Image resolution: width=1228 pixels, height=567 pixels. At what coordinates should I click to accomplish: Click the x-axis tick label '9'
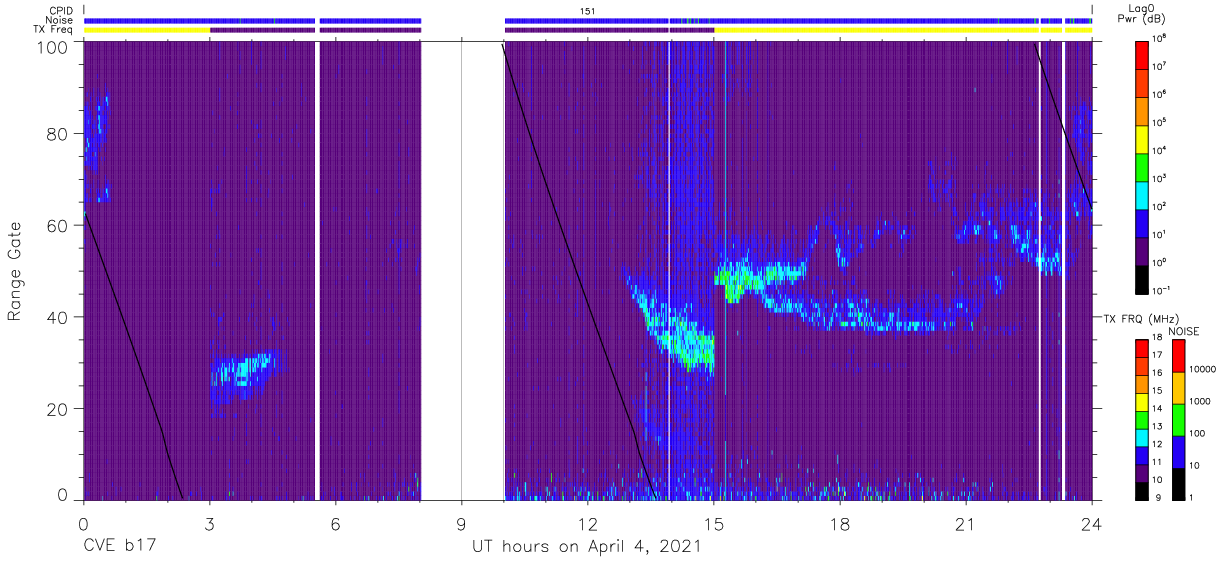[x=461, y=524]
